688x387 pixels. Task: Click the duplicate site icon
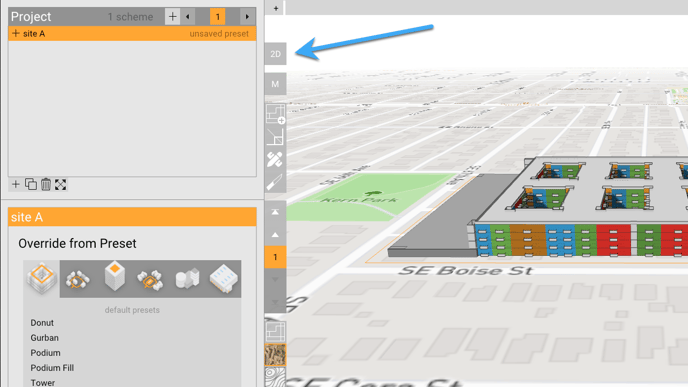(x=31, y=184)
